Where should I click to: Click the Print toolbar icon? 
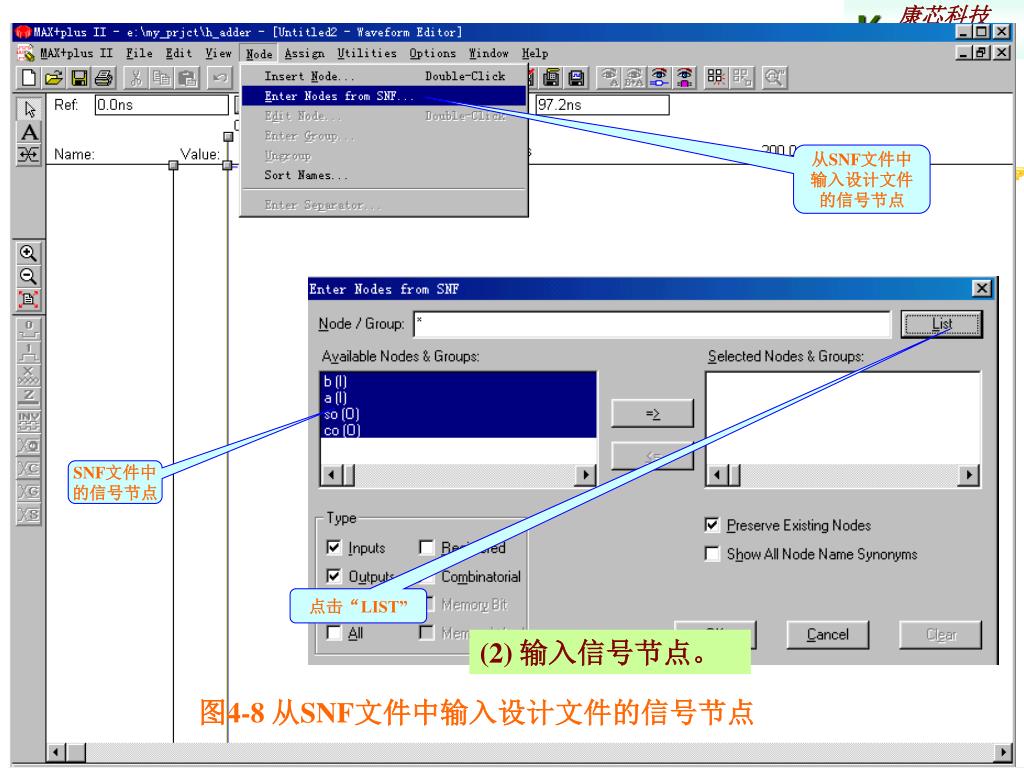coord(104,78)
